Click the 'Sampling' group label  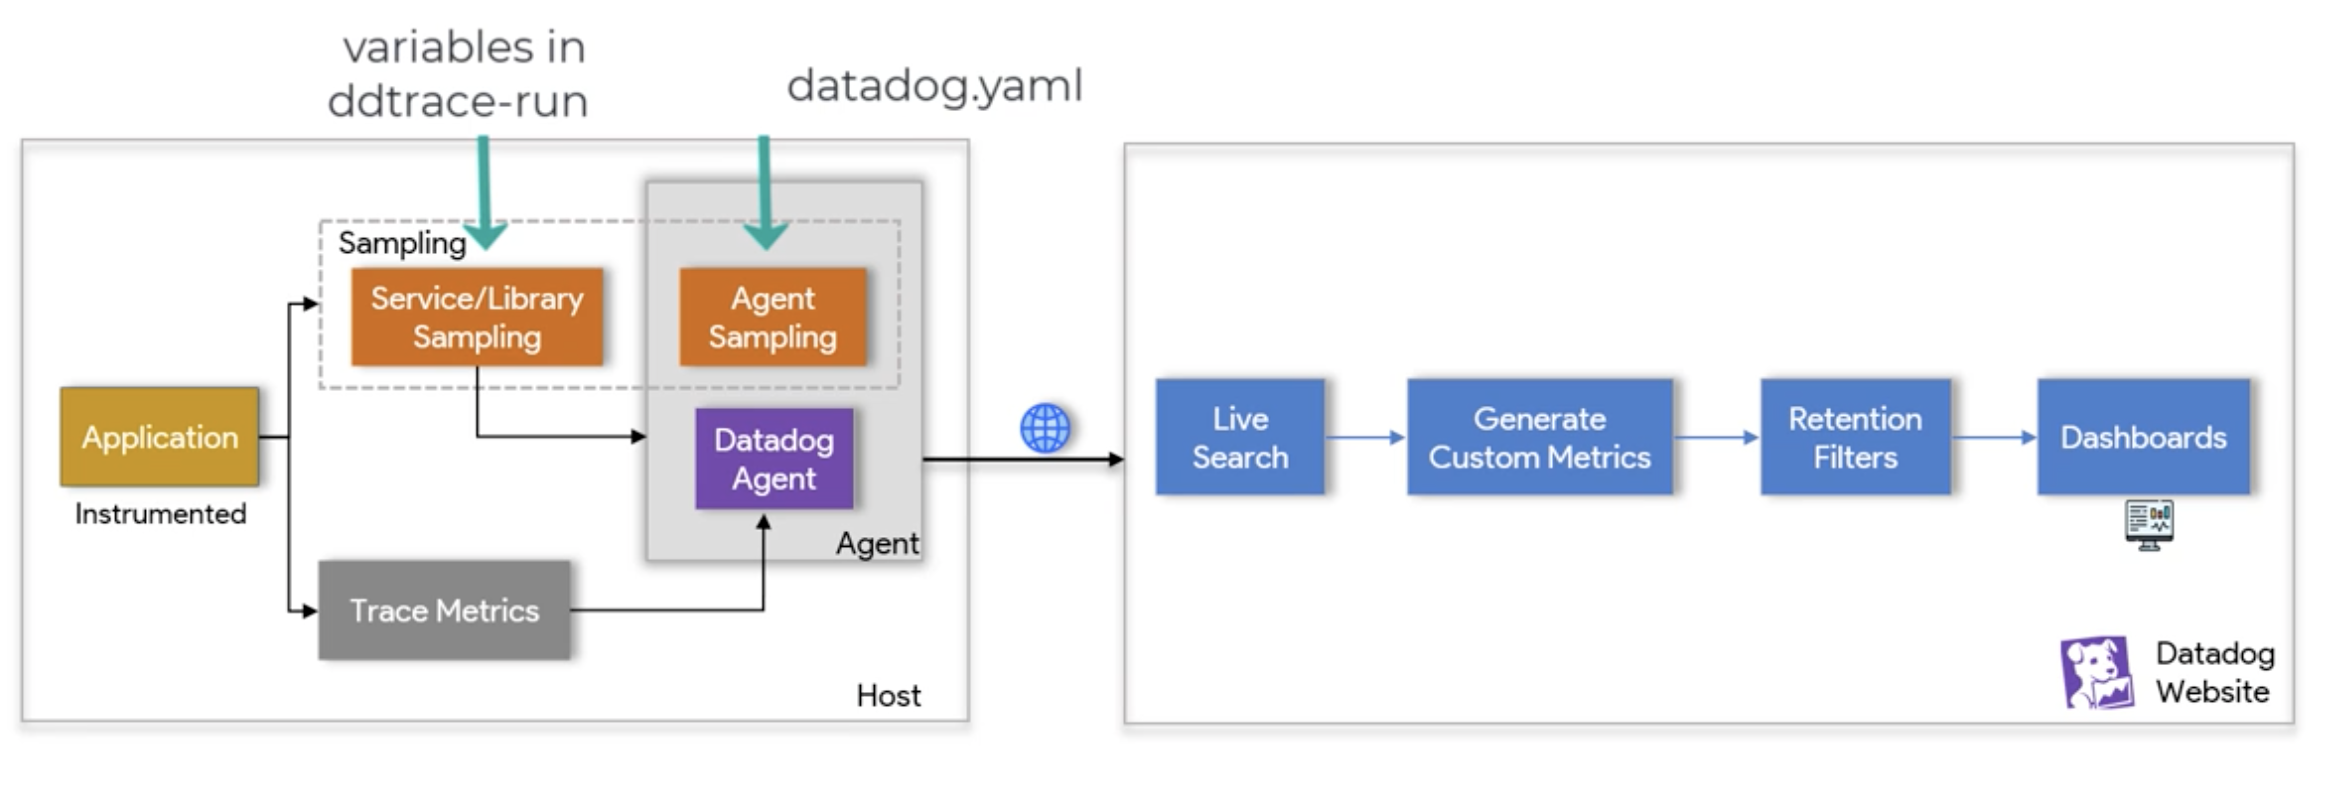coord(402,243)
